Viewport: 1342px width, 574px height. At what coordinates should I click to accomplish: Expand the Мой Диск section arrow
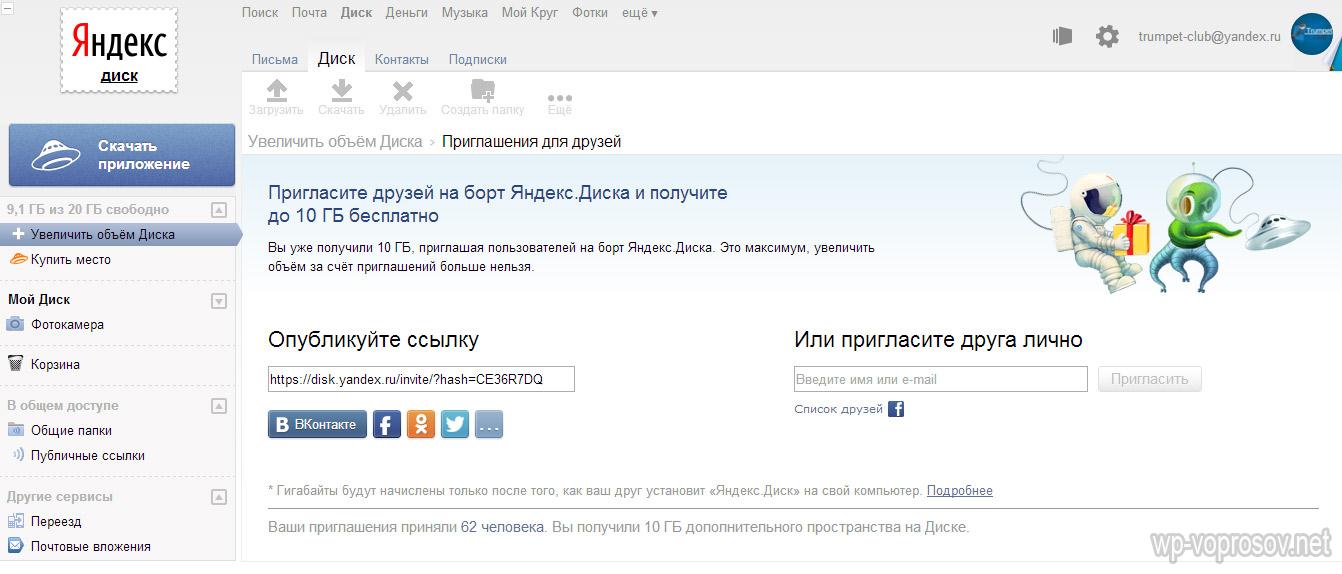pos(219,300)
